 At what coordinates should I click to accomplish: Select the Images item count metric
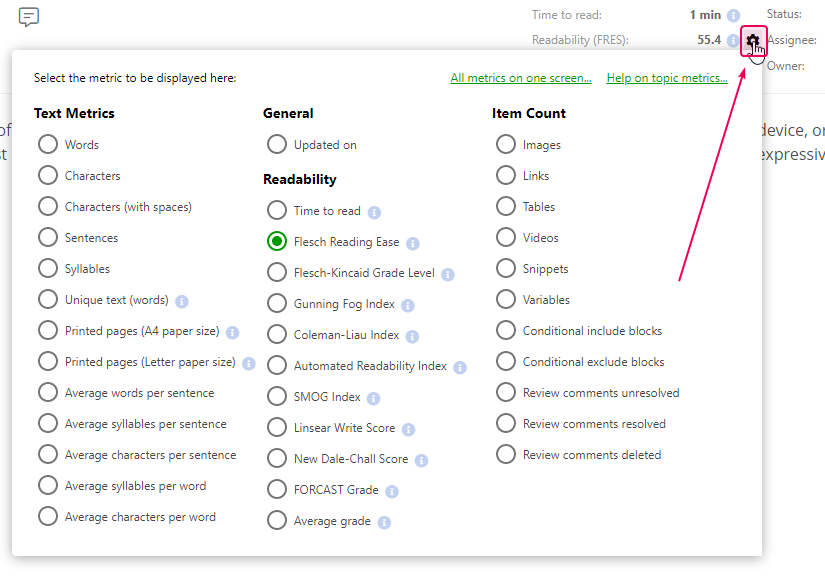click(x=505, y=144)
